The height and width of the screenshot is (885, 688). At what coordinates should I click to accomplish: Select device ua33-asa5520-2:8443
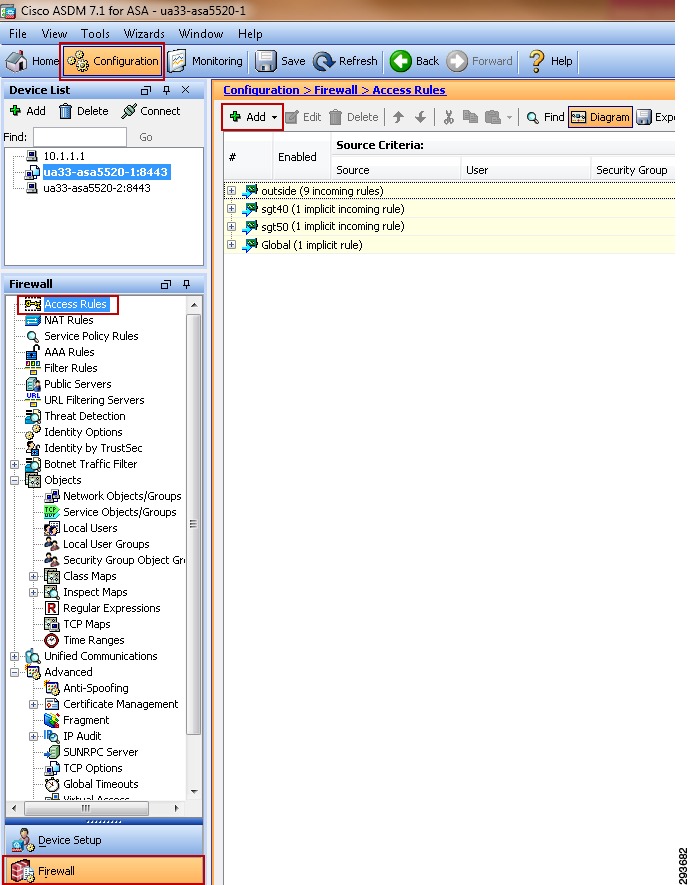[x=97, y=188]
